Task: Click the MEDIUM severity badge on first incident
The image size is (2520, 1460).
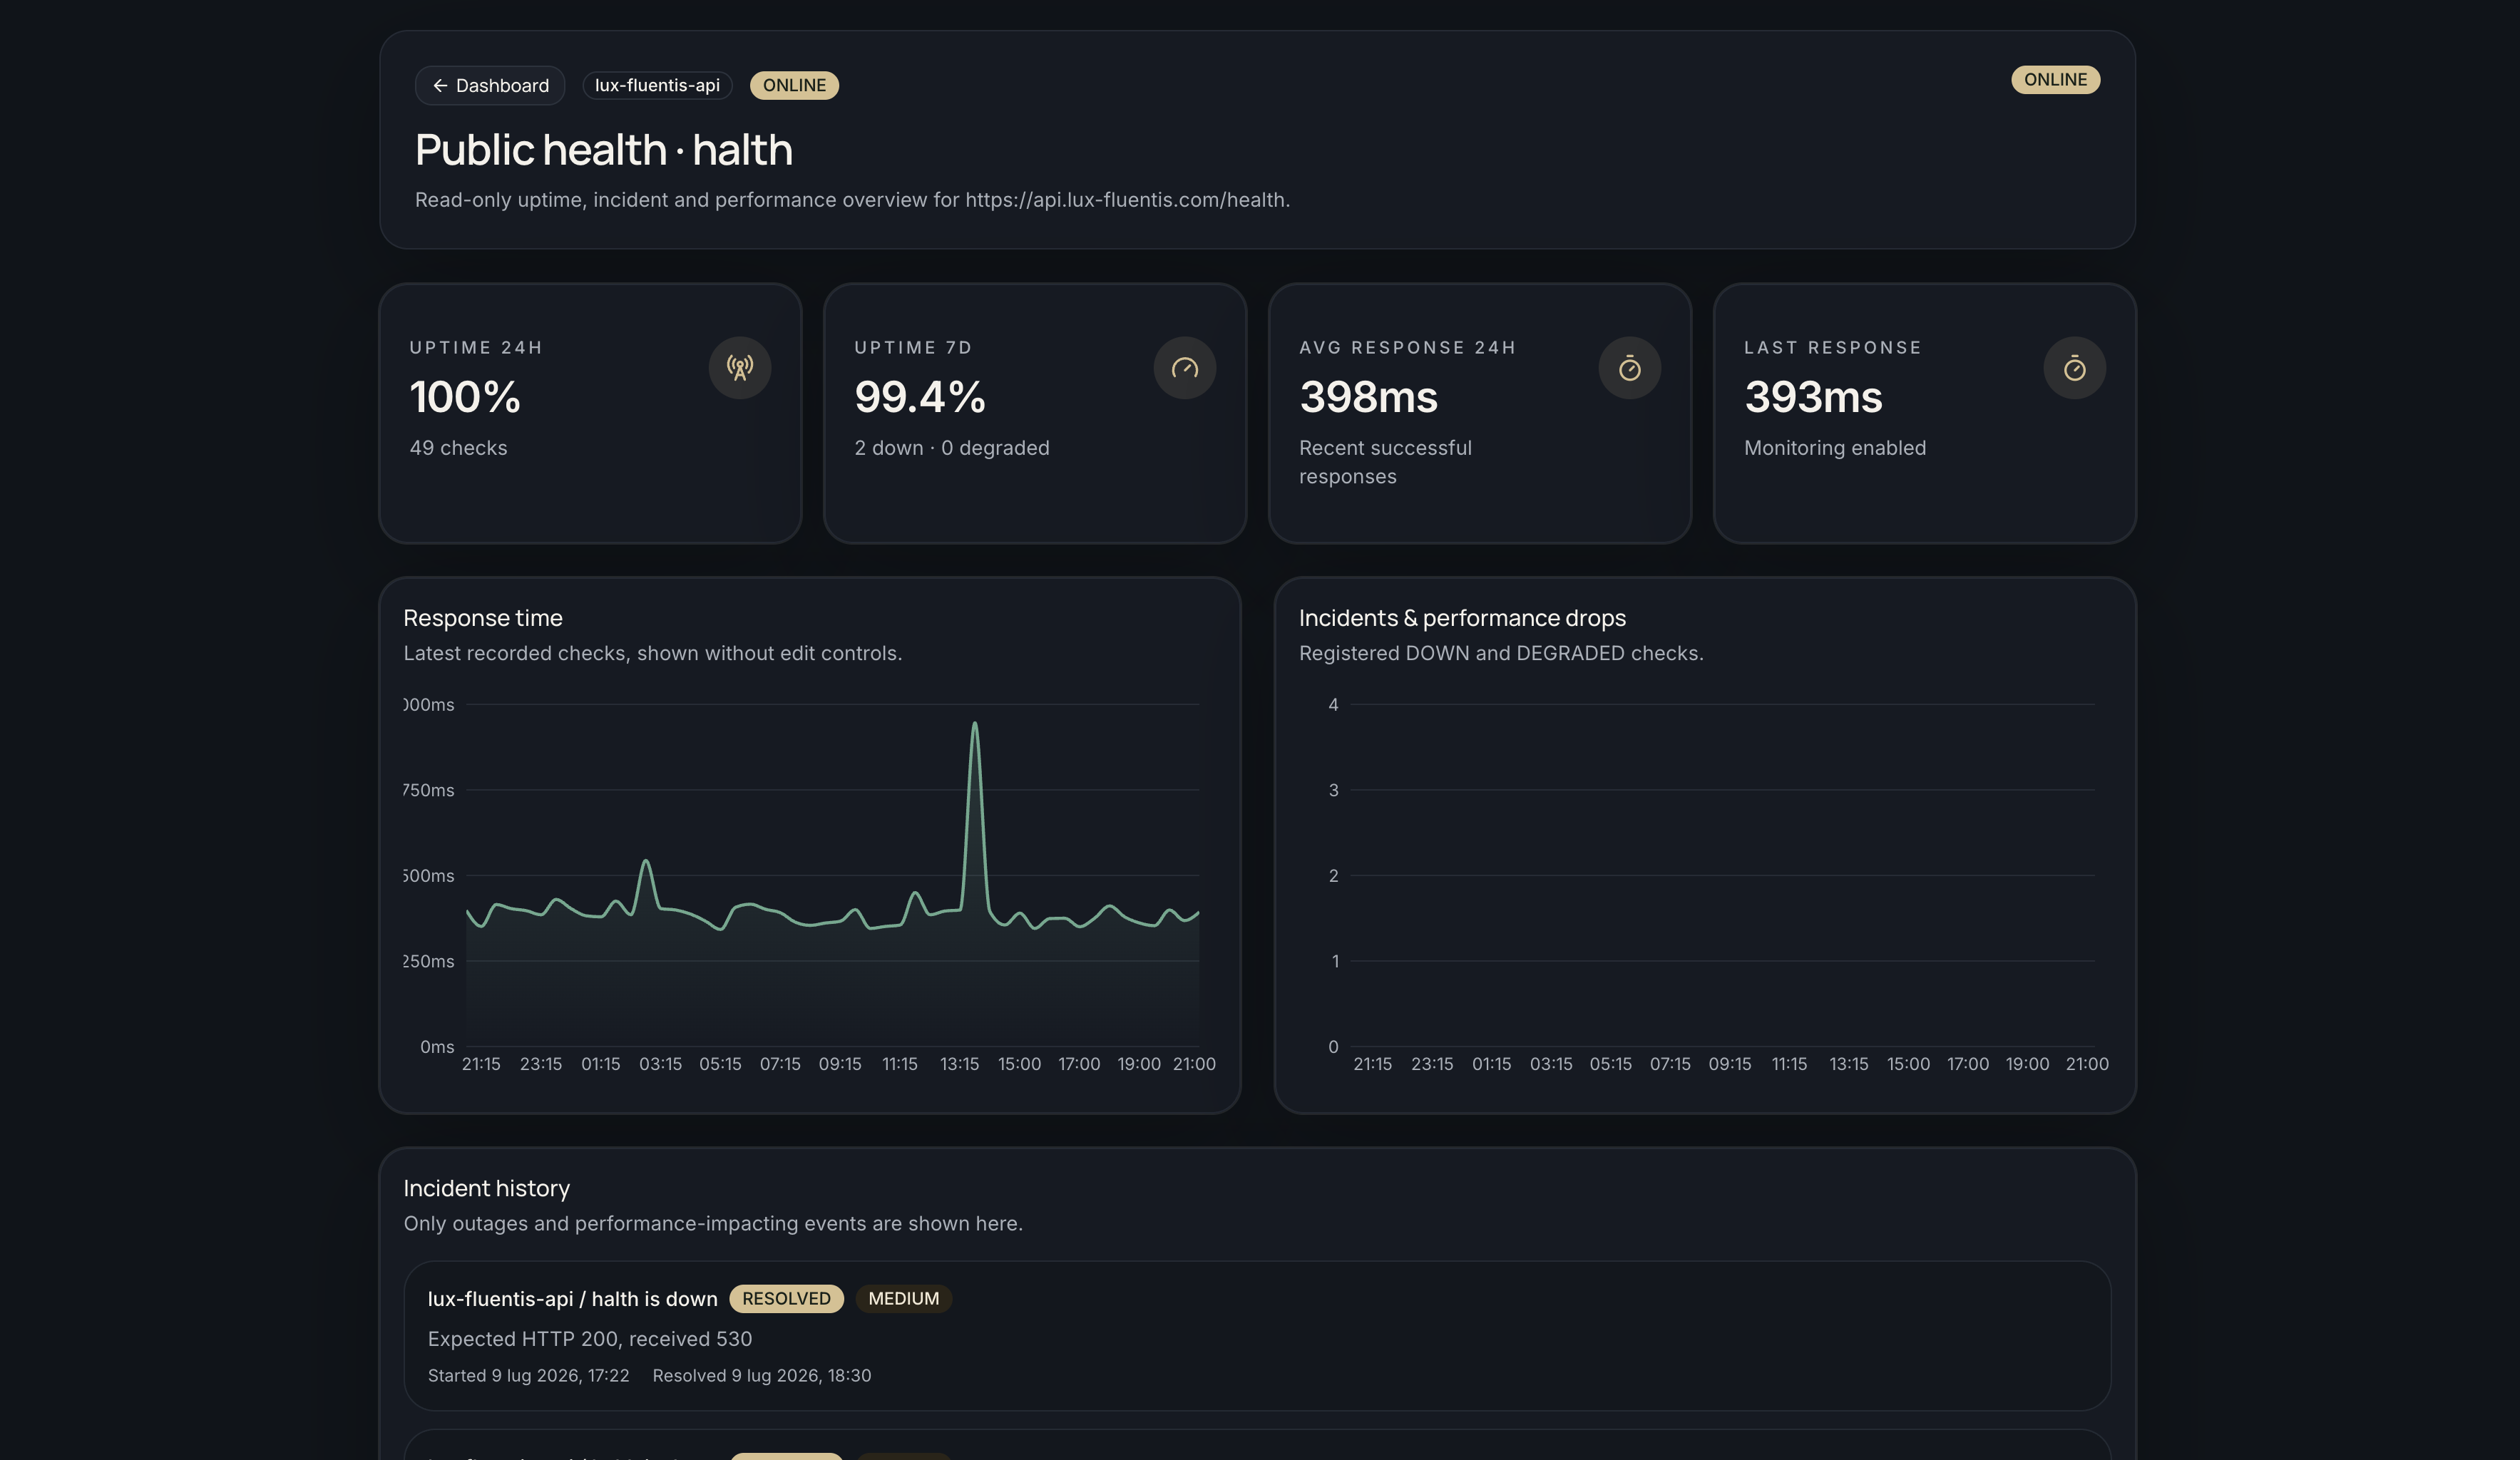Action: pyautogui.click(x=903, y=1299)
